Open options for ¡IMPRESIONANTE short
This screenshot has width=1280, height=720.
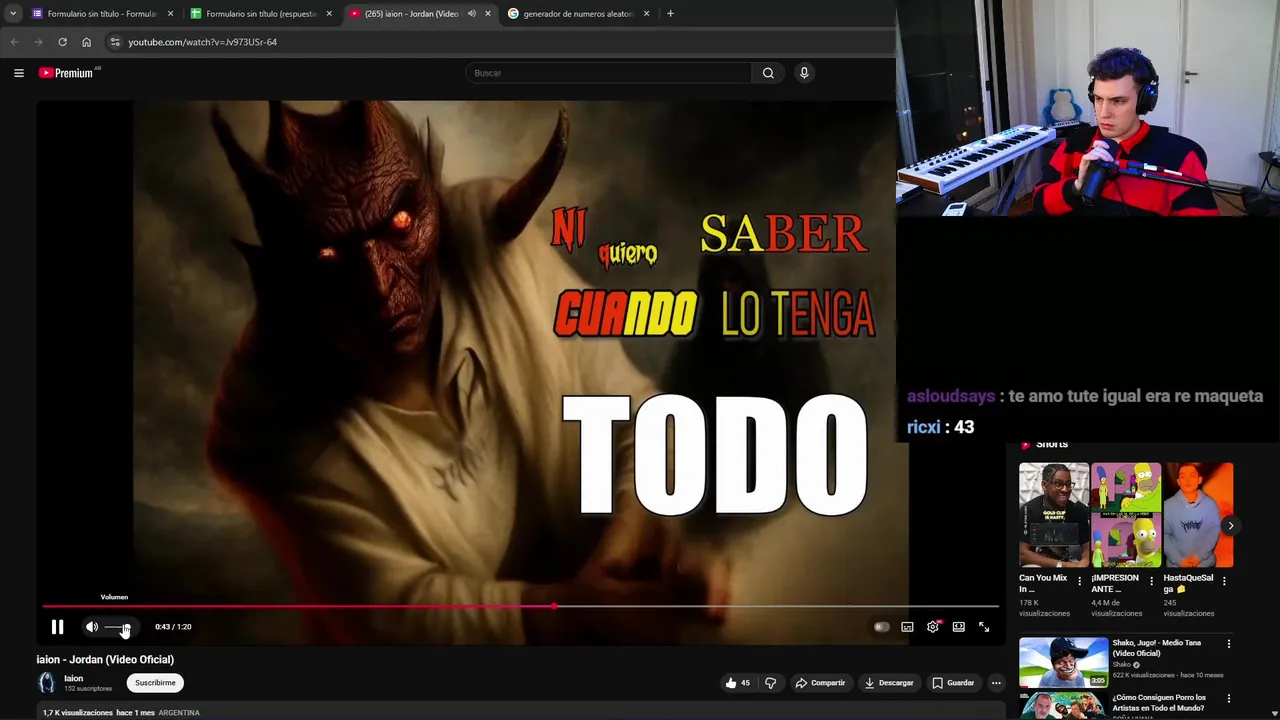(1151, 581)
